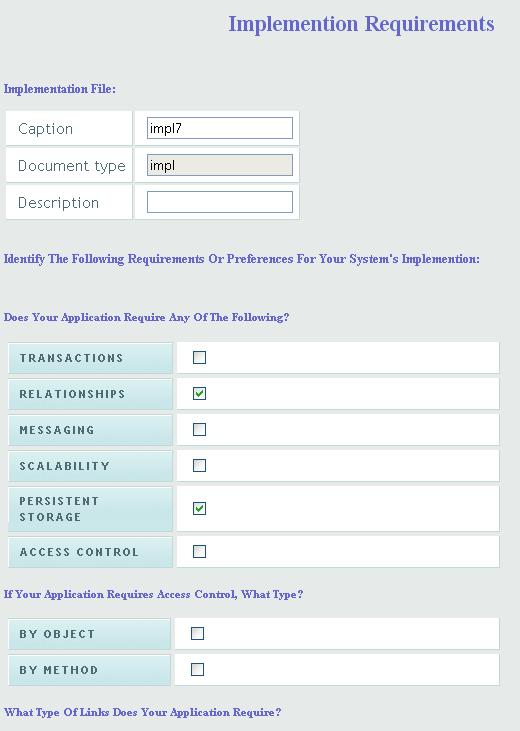Click the Messaging label cell

90,430
